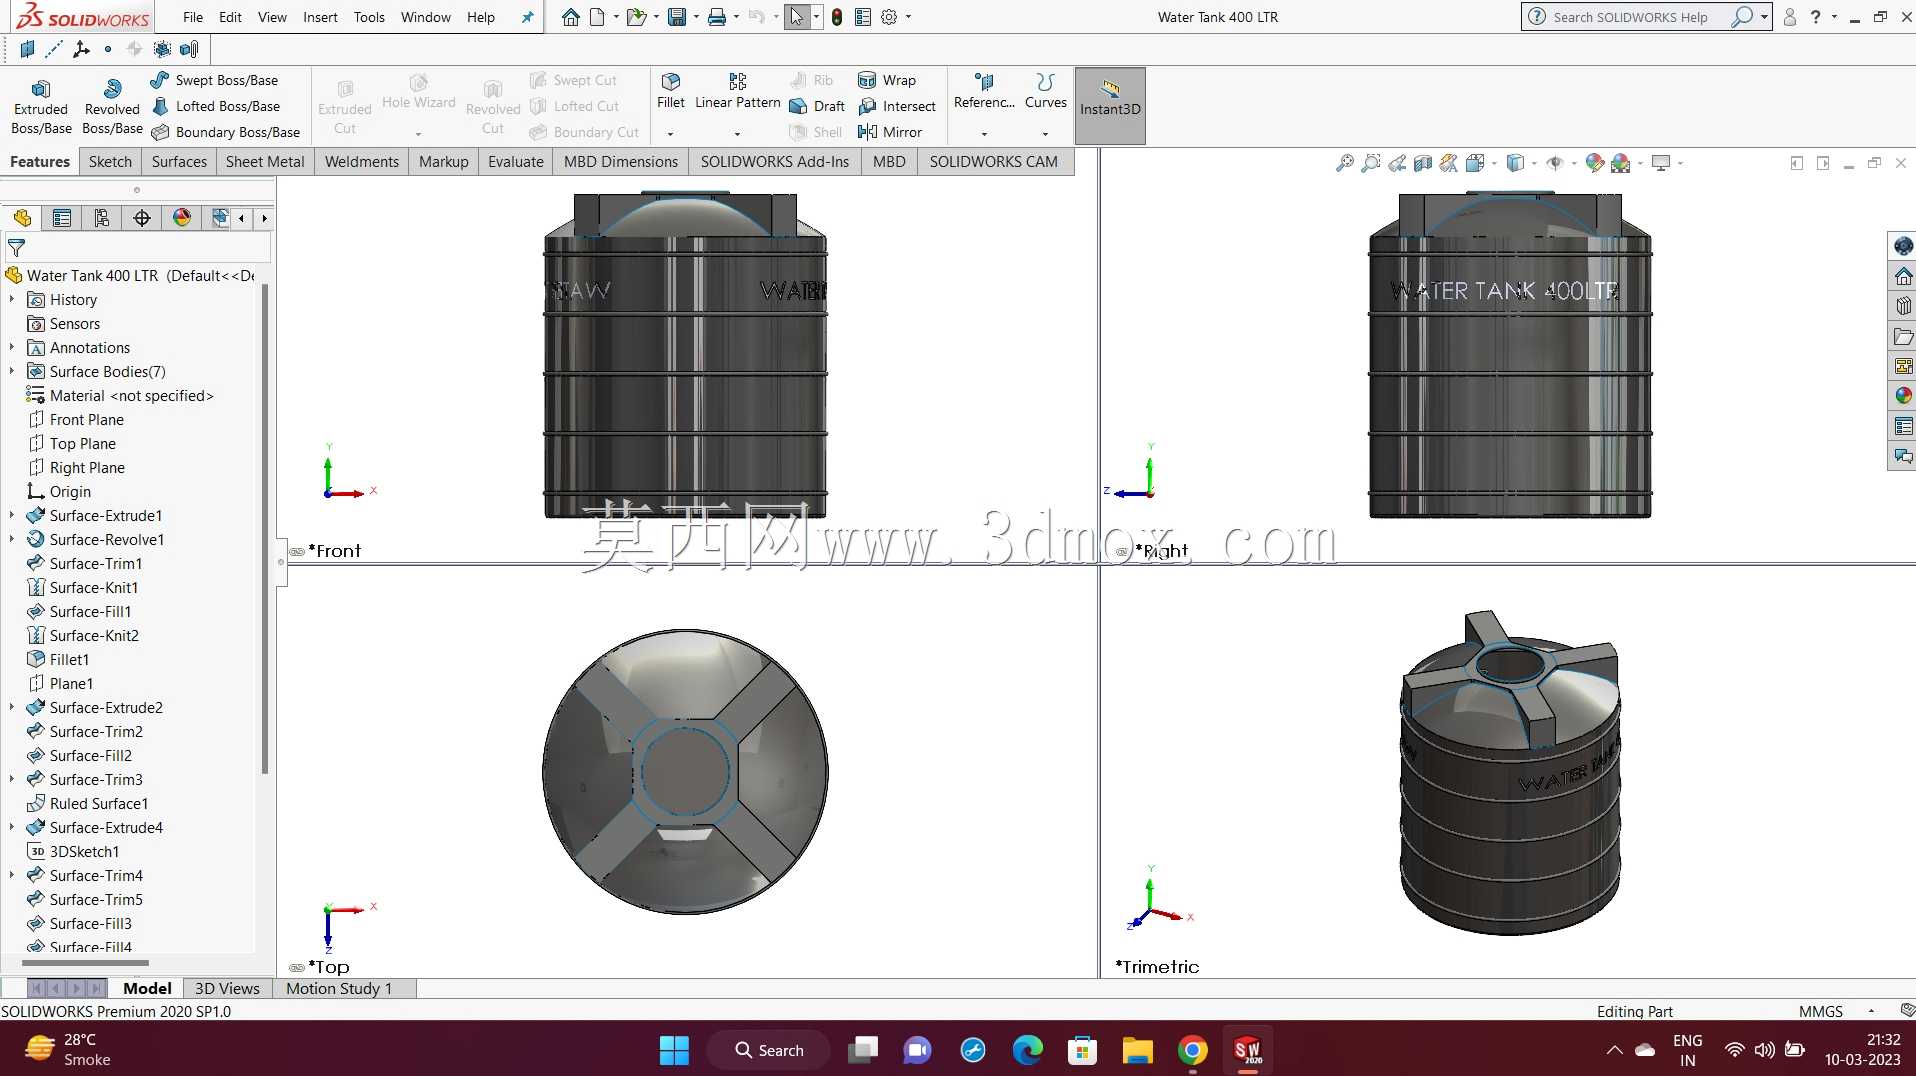Select the Revolved Boss/Base tool
Screen dimensions: 1916x1076
(x=112, y=106)
